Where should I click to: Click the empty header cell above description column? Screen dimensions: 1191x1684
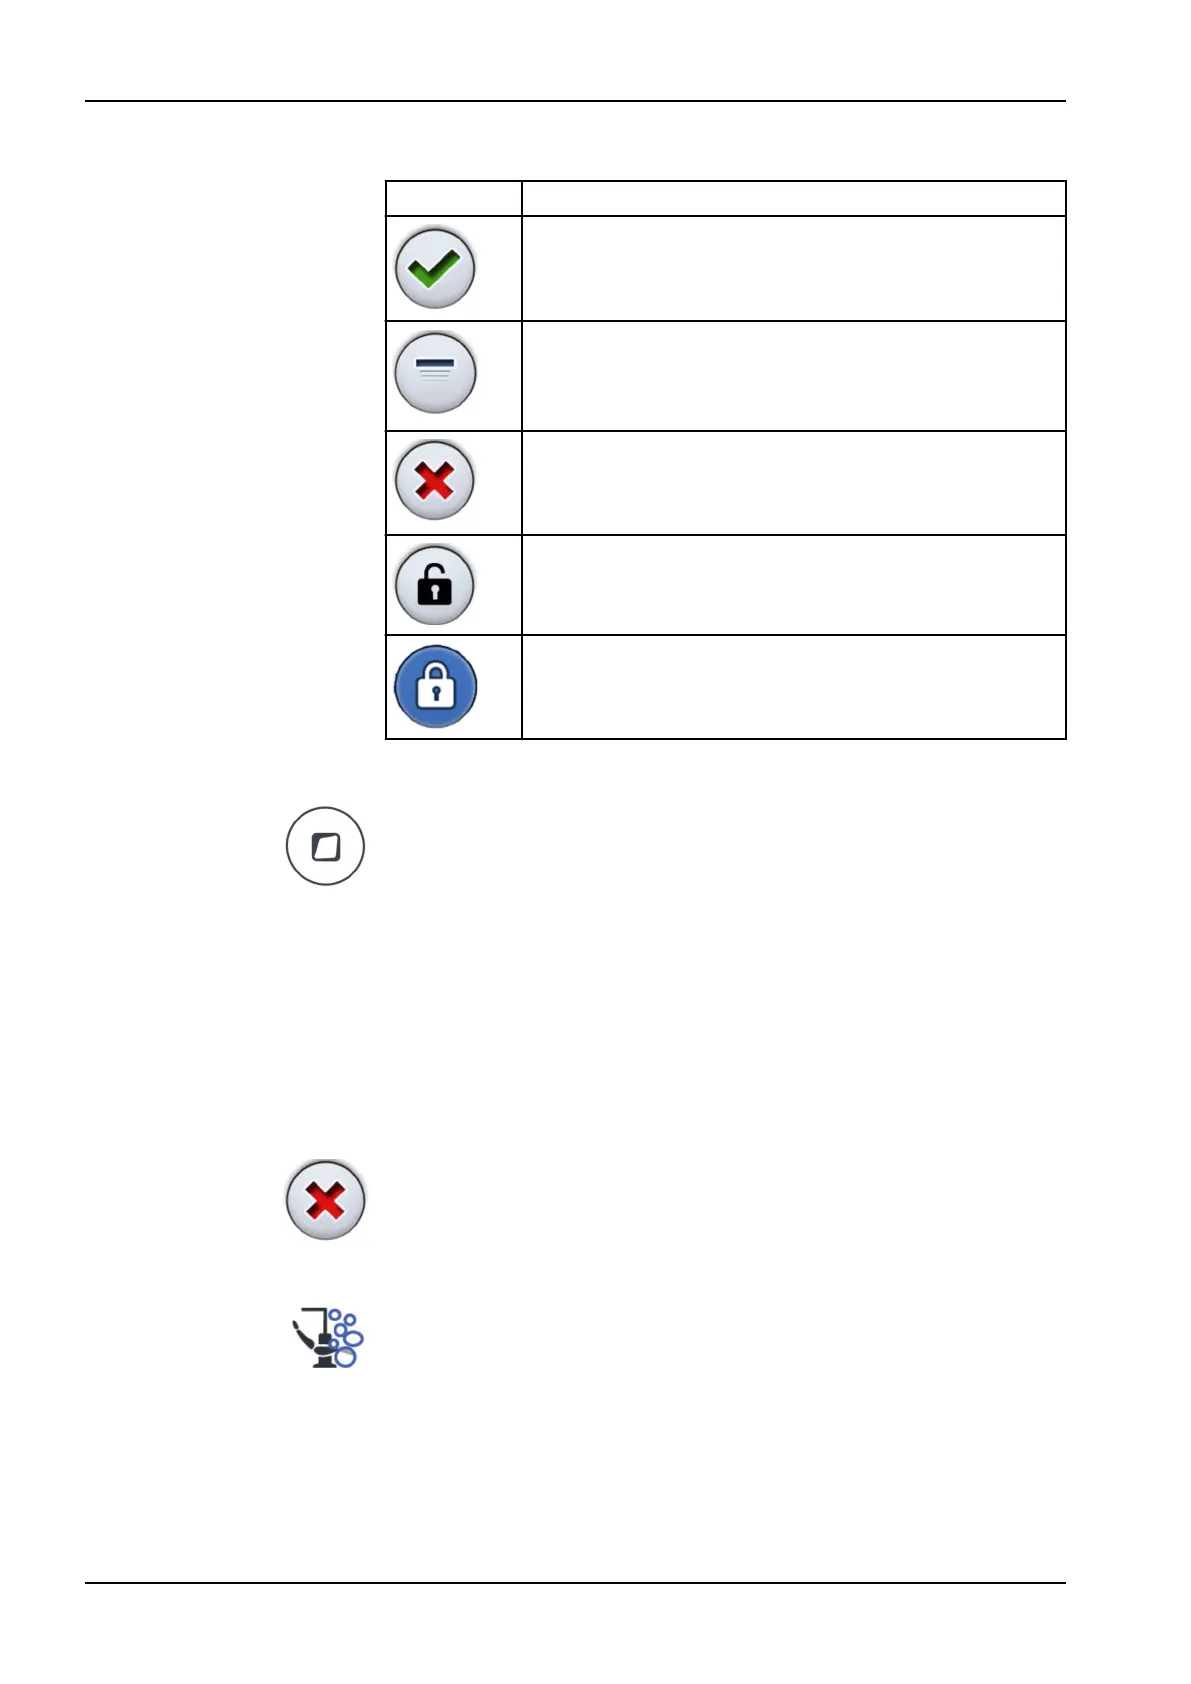794,198
